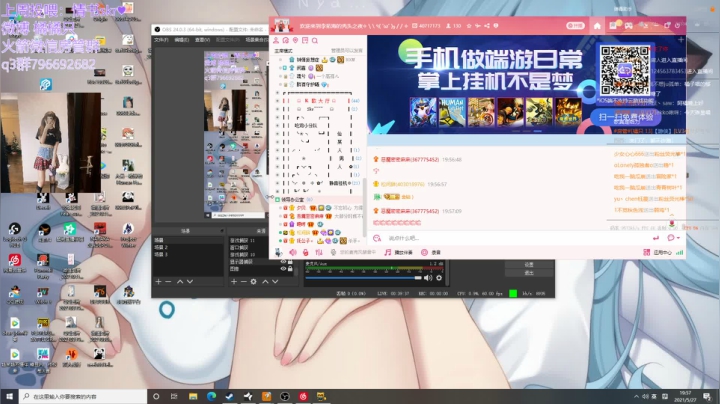The image size is (720, 404).
Task: Click the speaker volume icon in chat toolbar
Action: [292, 252]
